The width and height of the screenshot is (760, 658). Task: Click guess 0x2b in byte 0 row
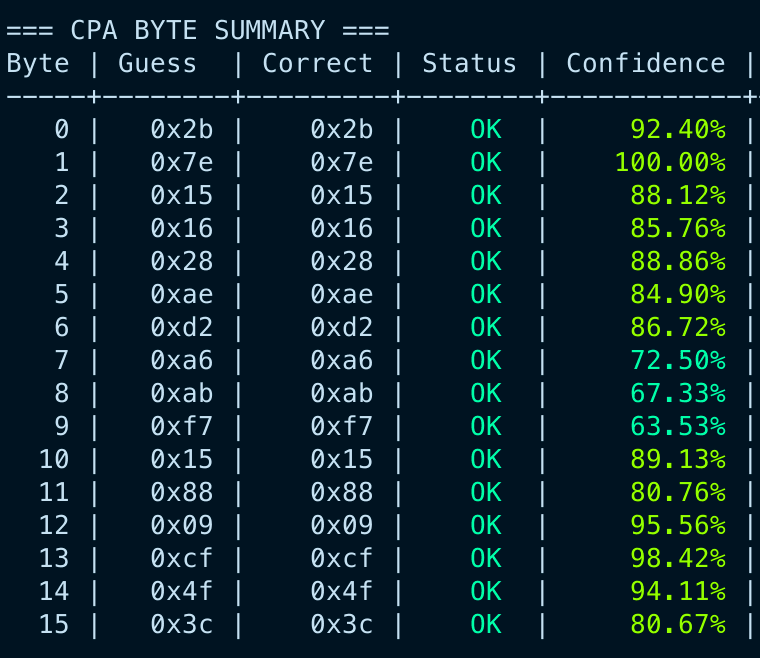181,129
